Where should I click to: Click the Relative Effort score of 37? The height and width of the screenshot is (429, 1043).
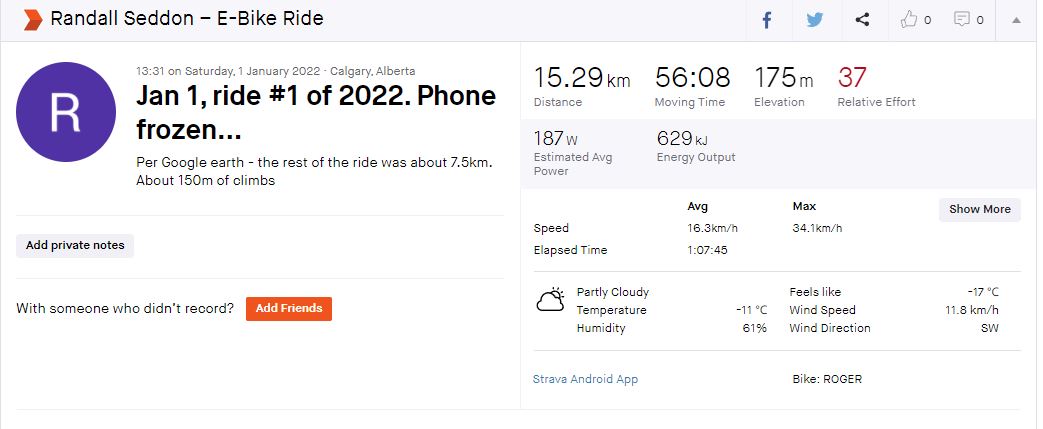click(852, 77)
